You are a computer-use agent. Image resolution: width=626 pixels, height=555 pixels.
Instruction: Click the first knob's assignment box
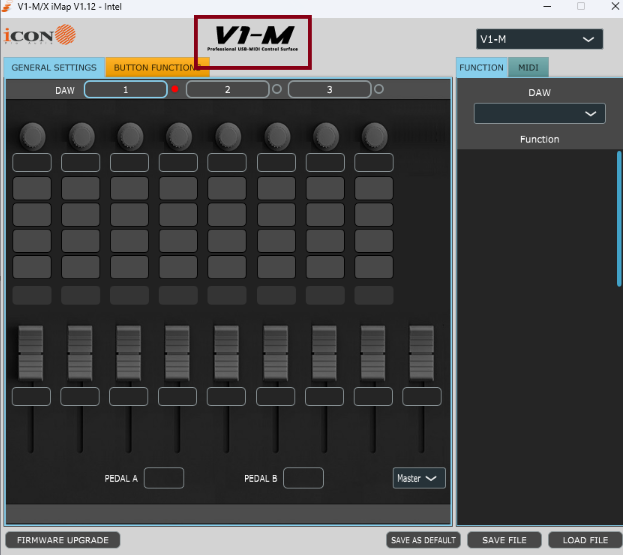[32, 163]
